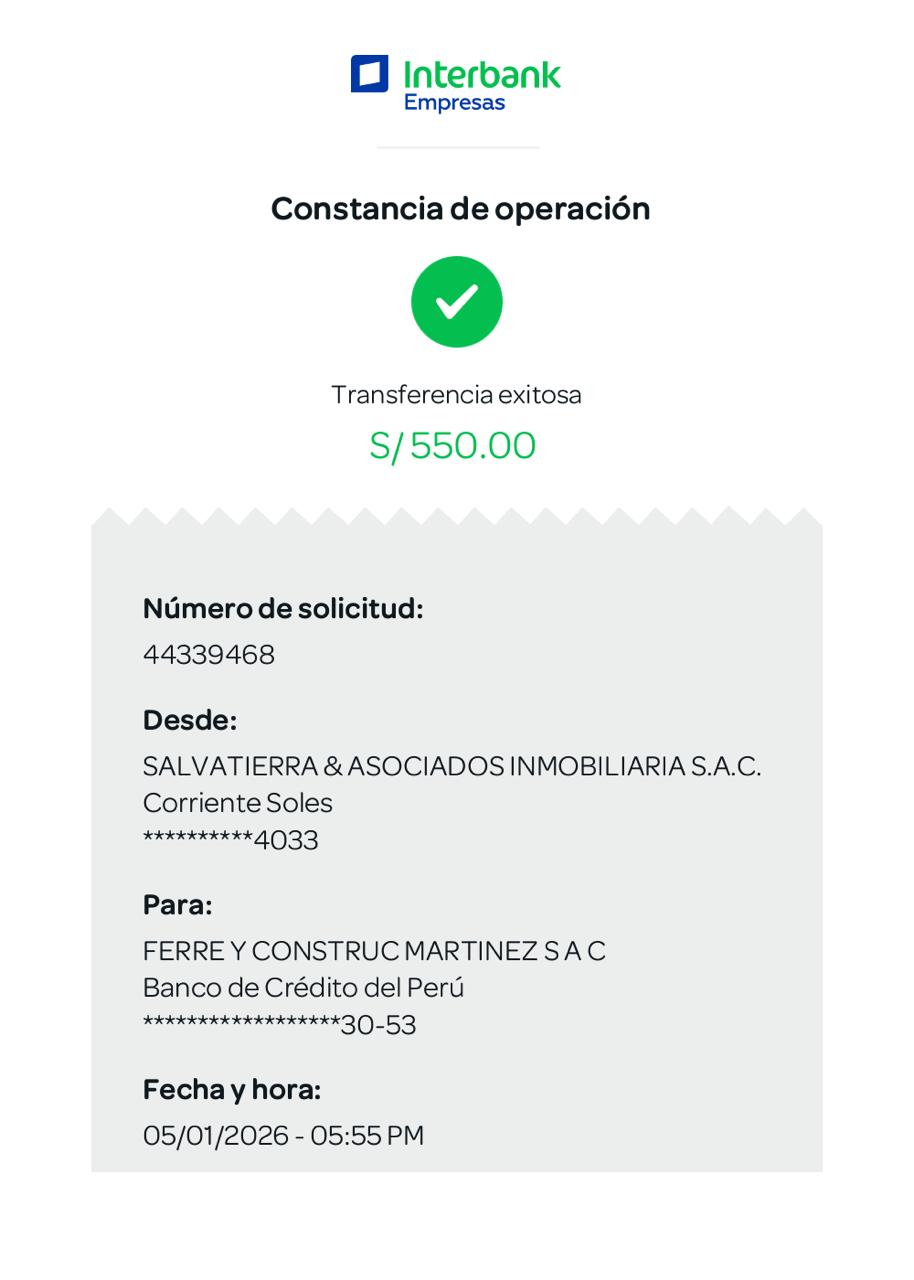The height and width of the screenshot is (1280, 914).
Task: Select the masked account ending in 4033
Action: (x=231, y=840)
